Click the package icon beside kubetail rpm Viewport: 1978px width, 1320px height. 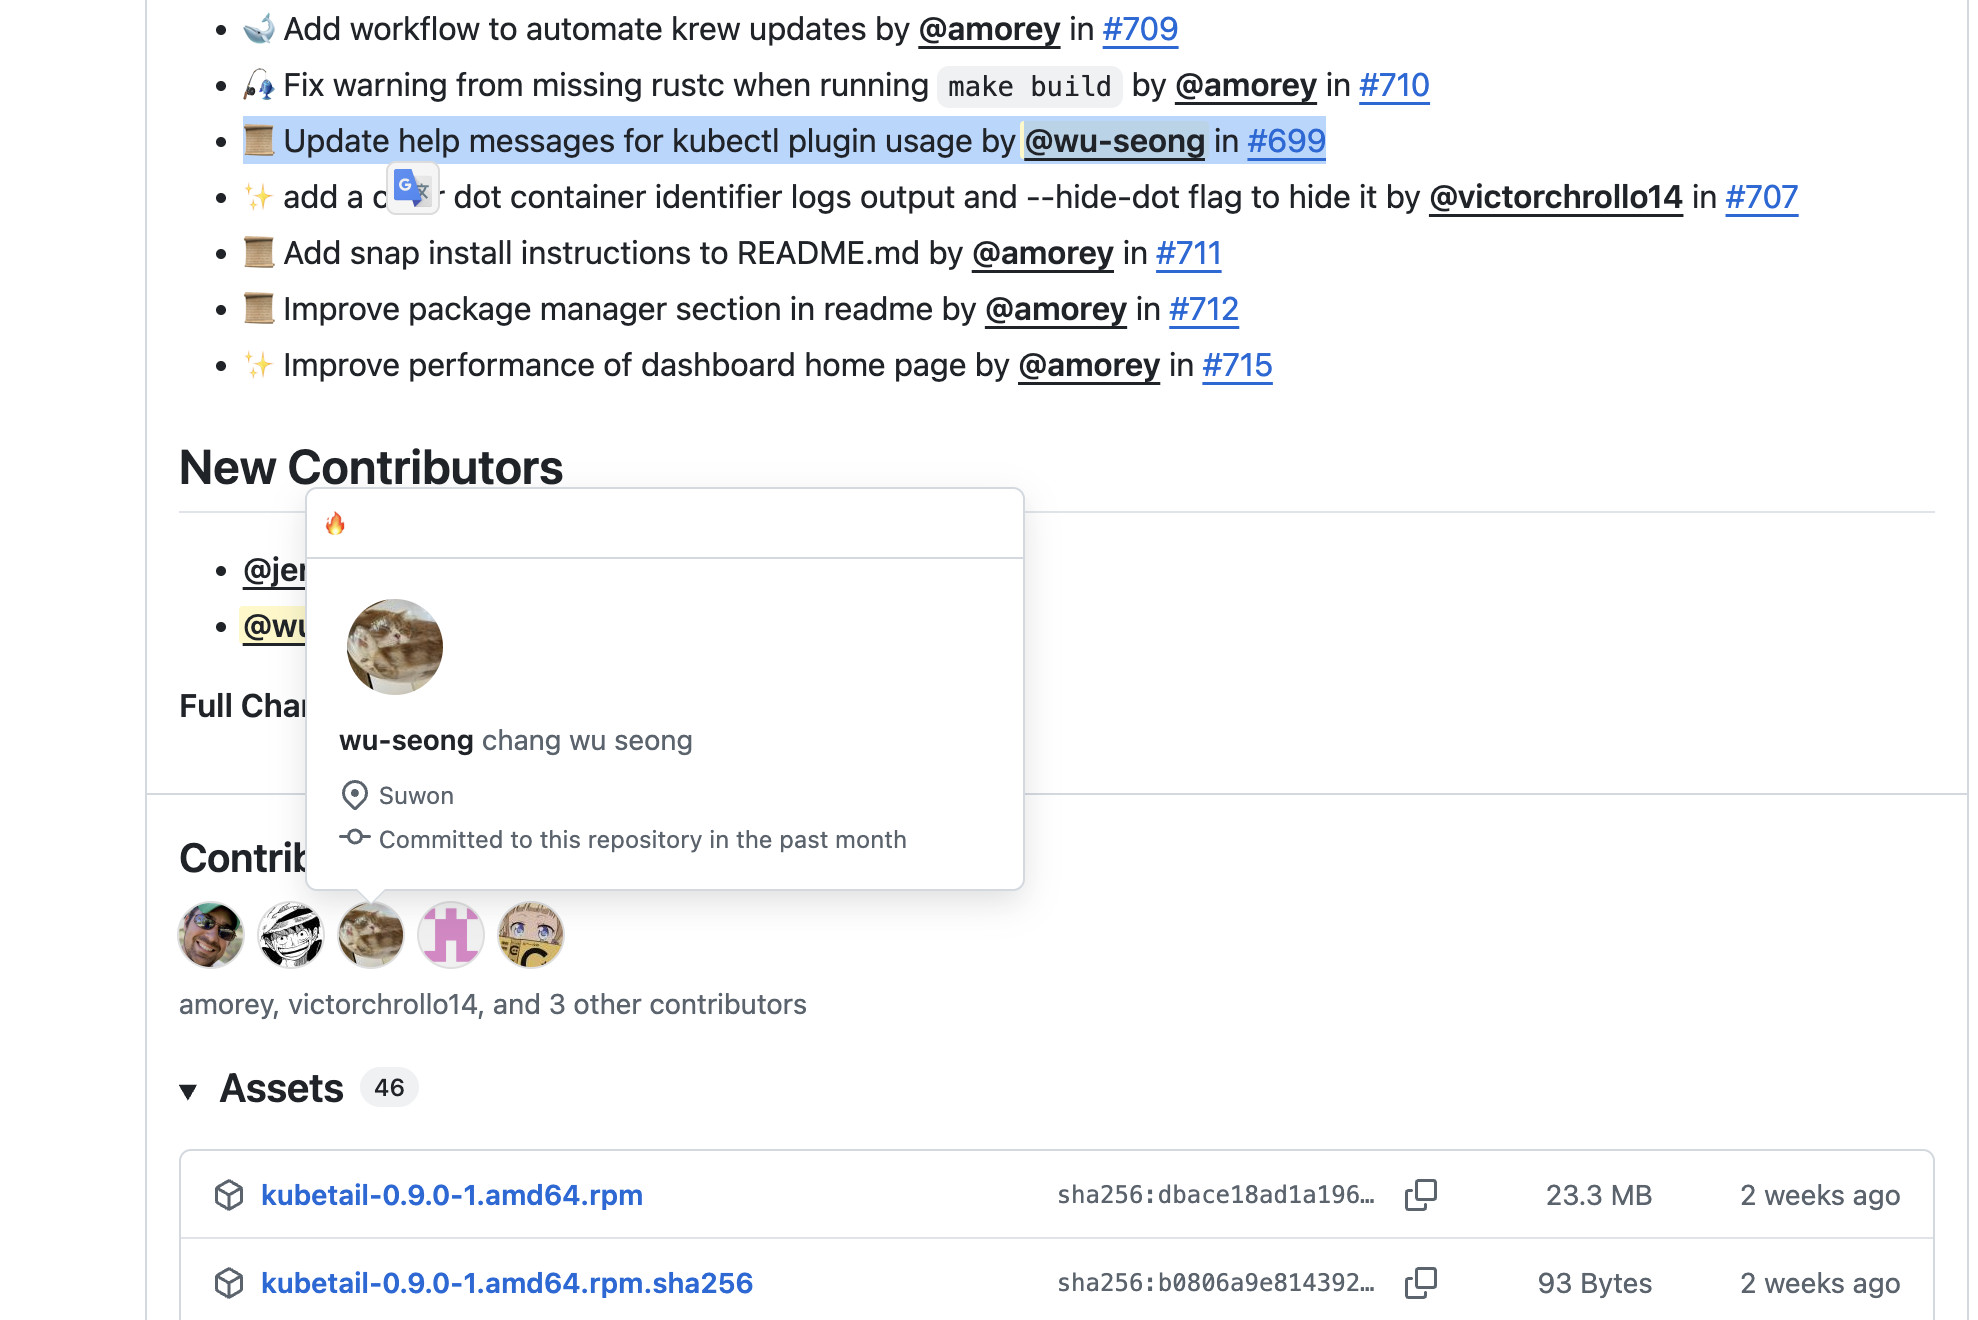[229, 1195]
